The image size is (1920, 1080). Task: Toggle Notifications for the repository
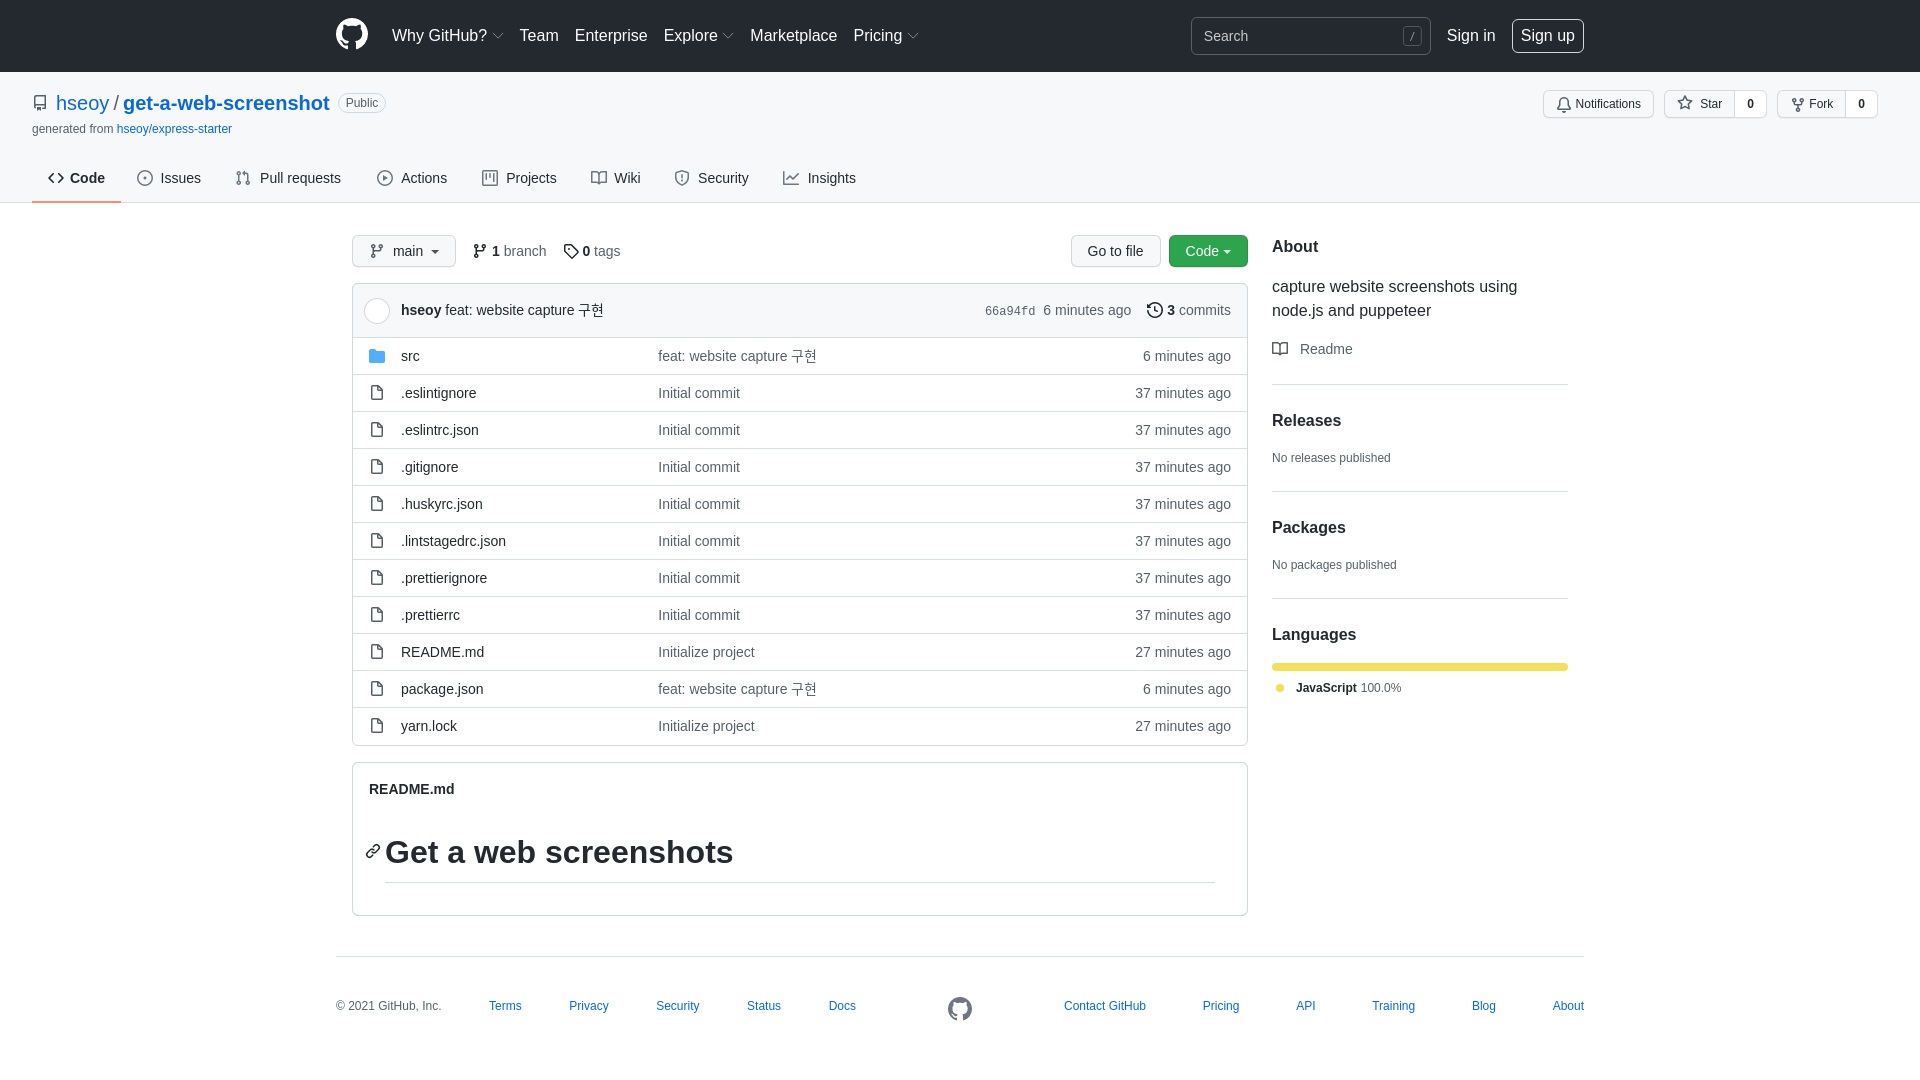(1597, 104)
